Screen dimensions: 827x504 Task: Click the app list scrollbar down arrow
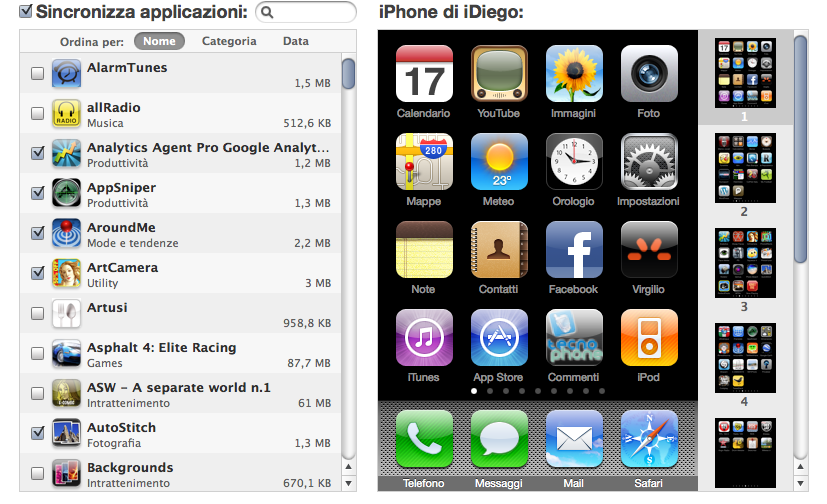pos(348,483)
